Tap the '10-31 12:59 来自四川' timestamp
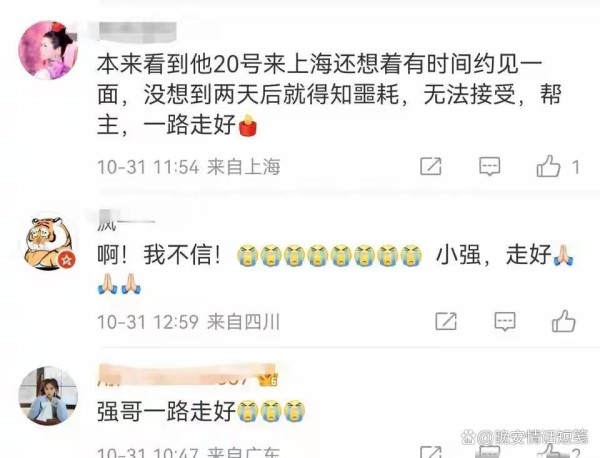This screenshot has width=600, height=458. (189, 322)
